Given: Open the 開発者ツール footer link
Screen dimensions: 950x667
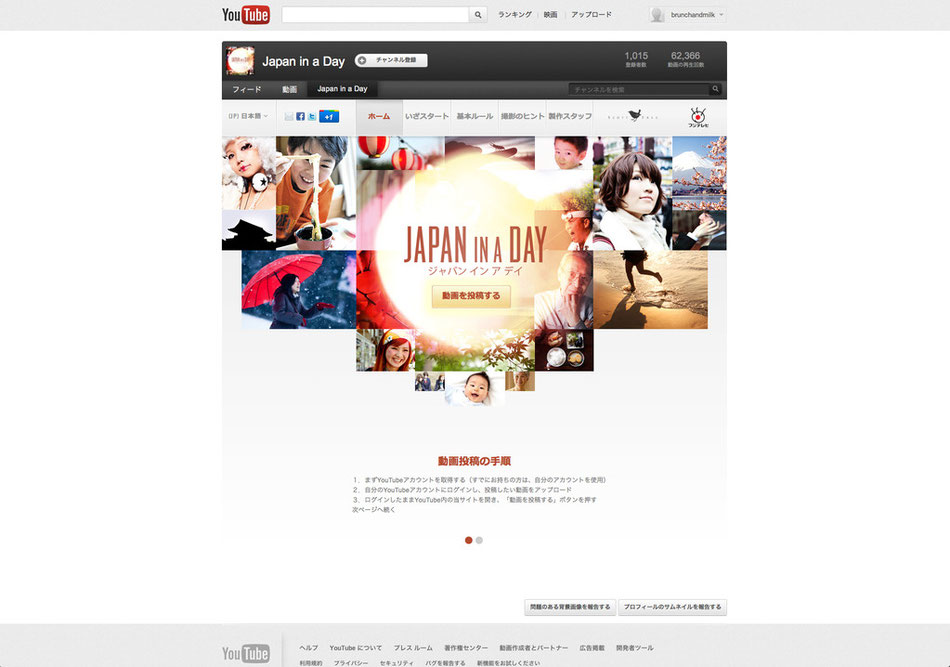Looking at the screenshot, I should click(635, 648).
